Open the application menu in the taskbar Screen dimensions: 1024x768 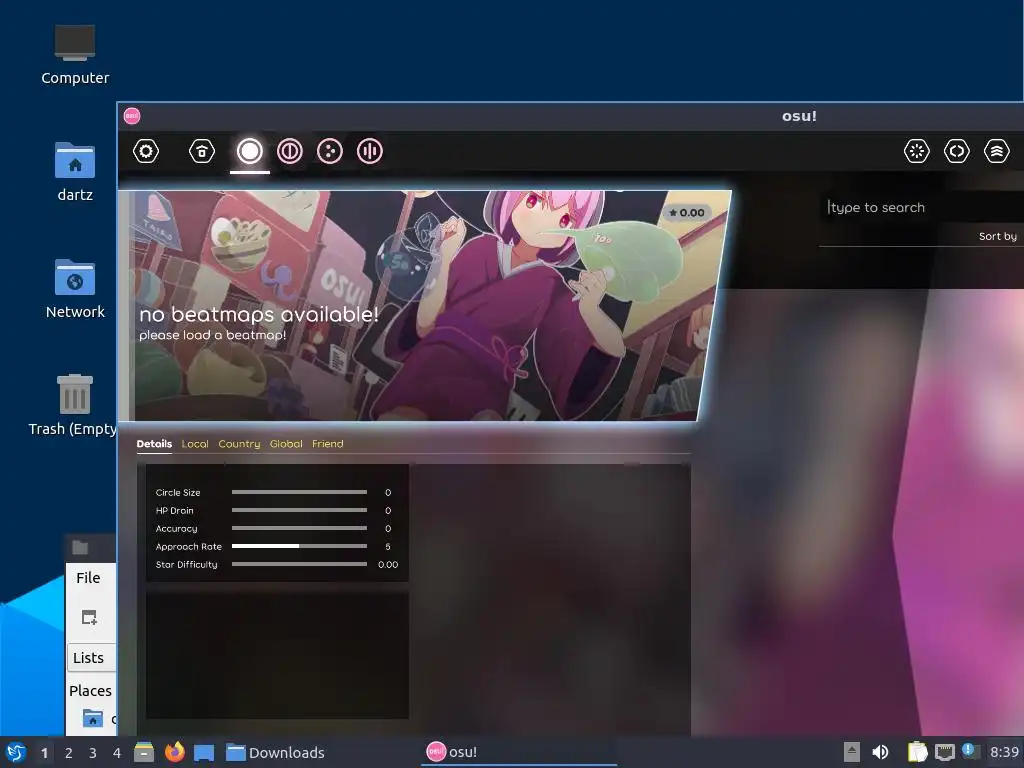click(16, 752)
